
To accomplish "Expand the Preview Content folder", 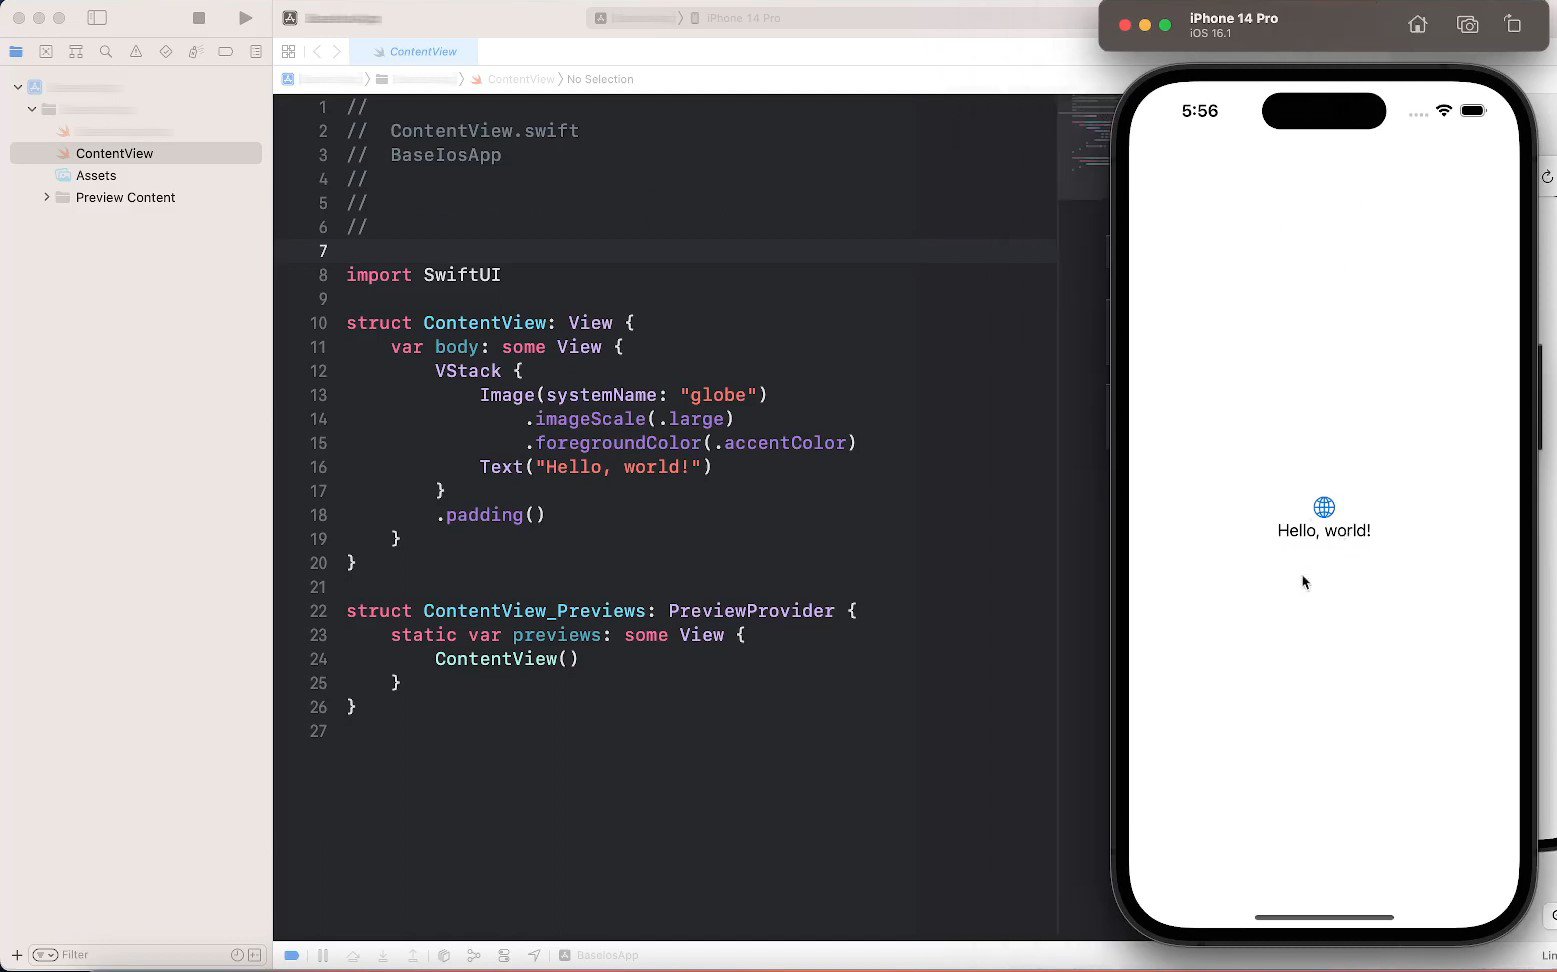I will pos(46,197).
